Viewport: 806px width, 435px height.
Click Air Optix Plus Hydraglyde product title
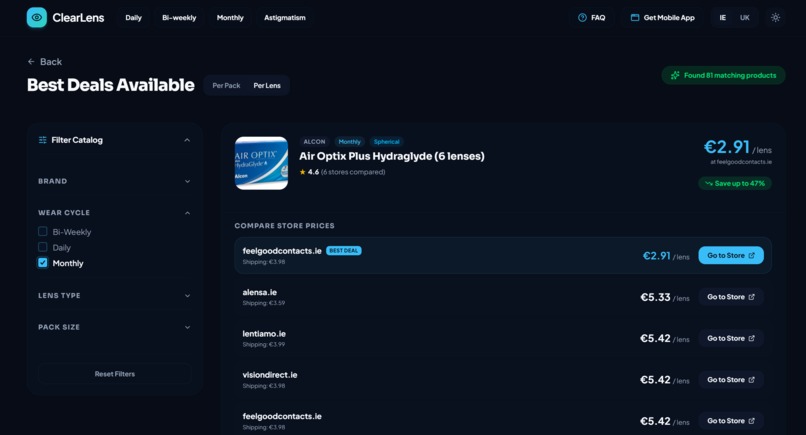pyautogui.click(x=392, y=156)
